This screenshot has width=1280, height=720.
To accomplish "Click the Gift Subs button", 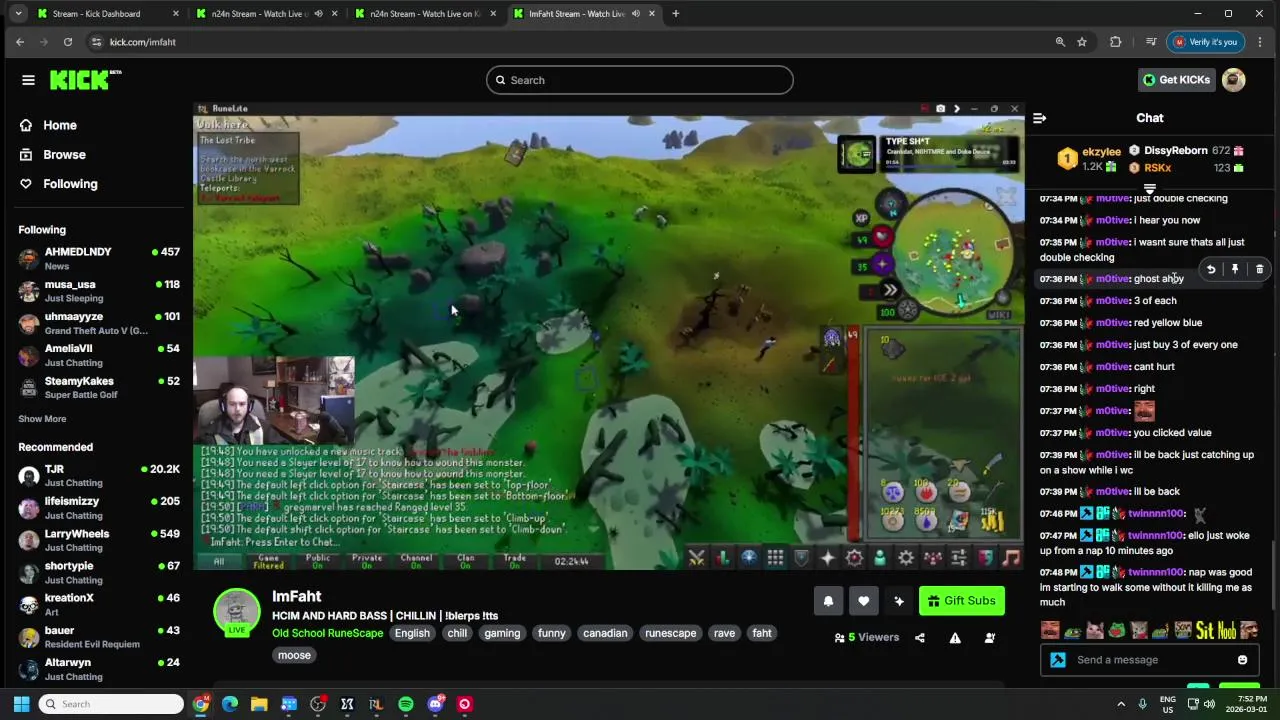I will (x=961, y=601).
